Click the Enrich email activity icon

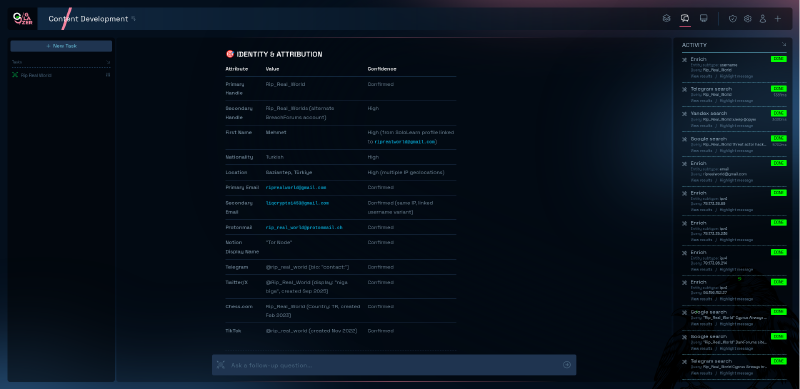pos(685,163)
